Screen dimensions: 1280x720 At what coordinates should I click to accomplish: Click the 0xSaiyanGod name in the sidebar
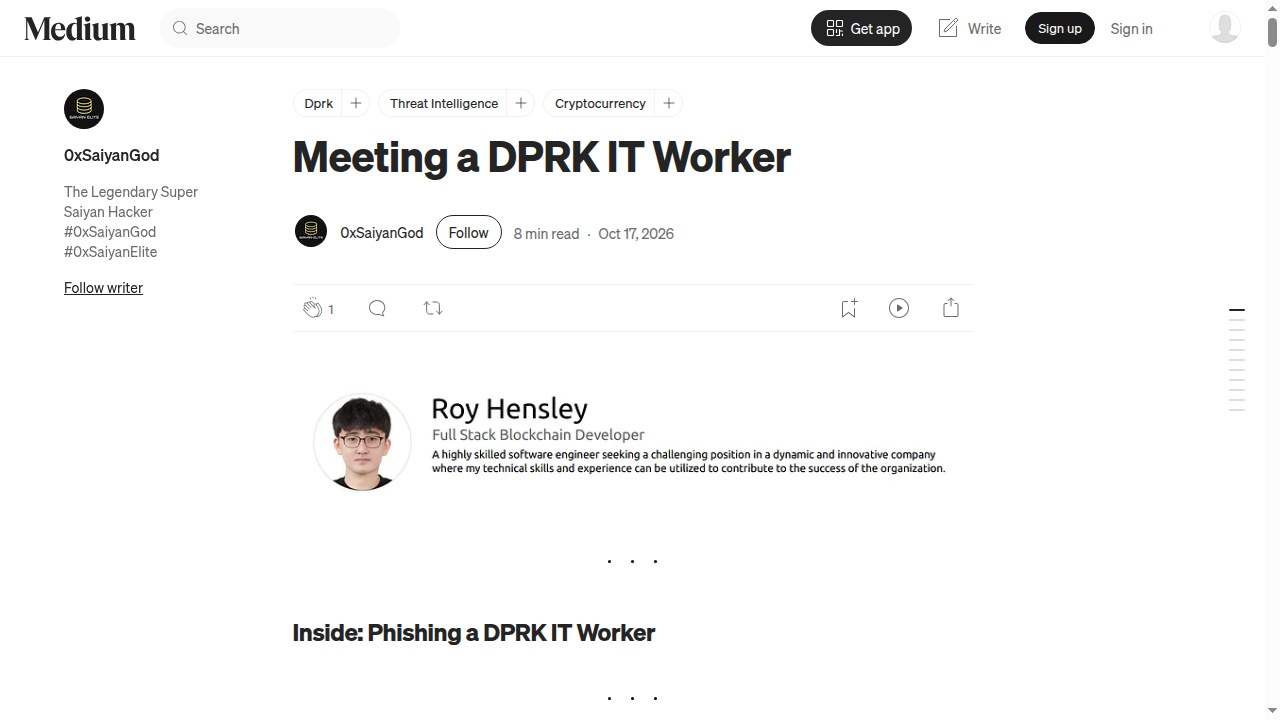[x=111, y=155]
